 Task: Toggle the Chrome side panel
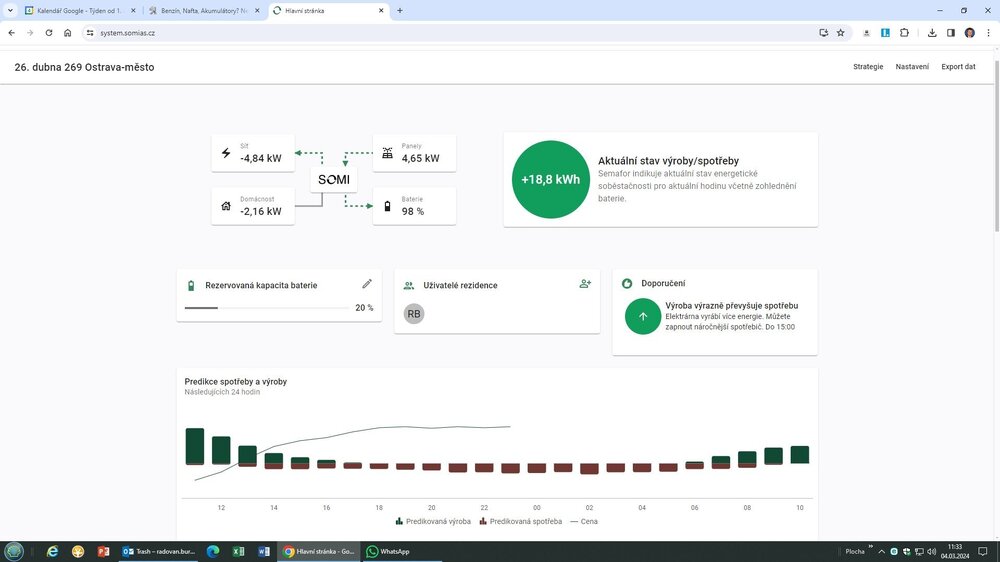(x=950, y=33)
